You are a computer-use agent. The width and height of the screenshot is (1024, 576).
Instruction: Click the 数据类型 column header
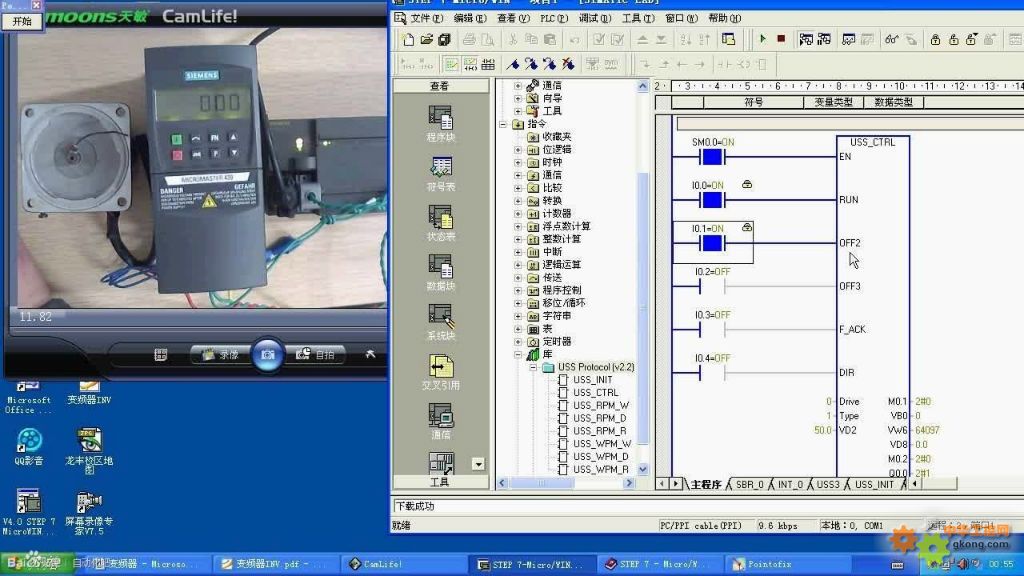tap(893, 103)
